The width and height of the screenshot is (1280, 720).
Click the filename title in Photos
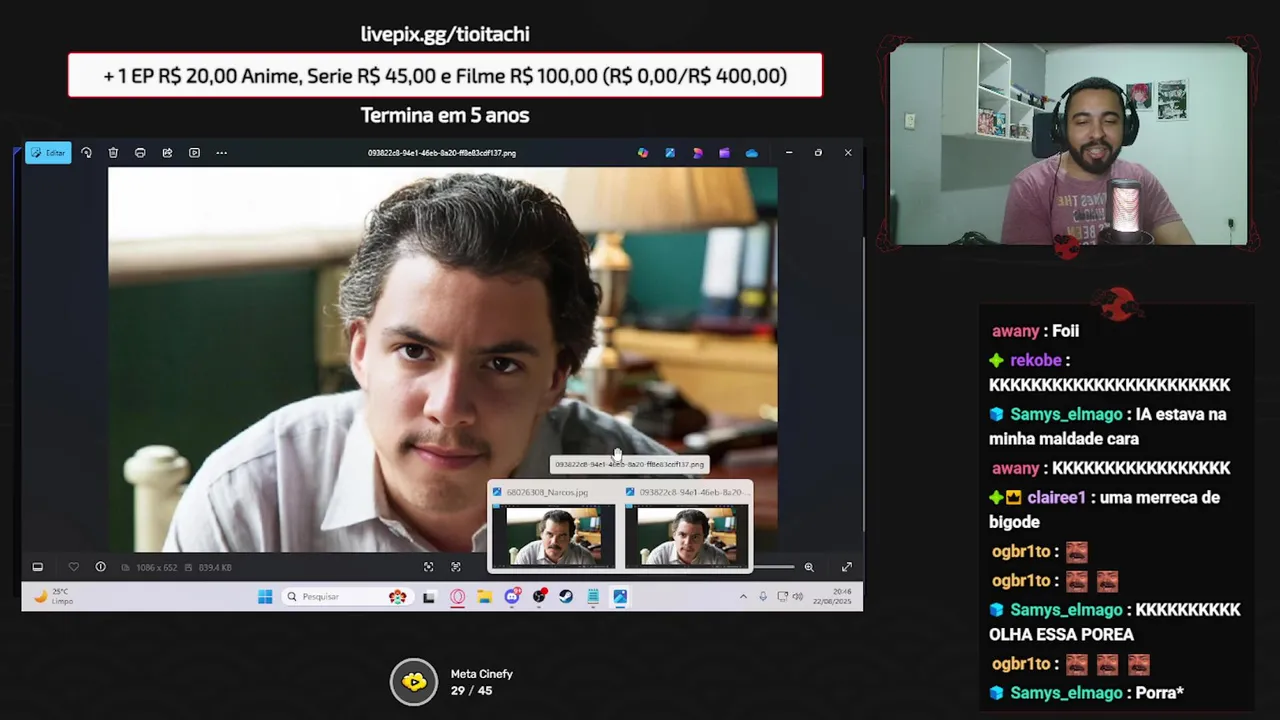coord(442,153)
